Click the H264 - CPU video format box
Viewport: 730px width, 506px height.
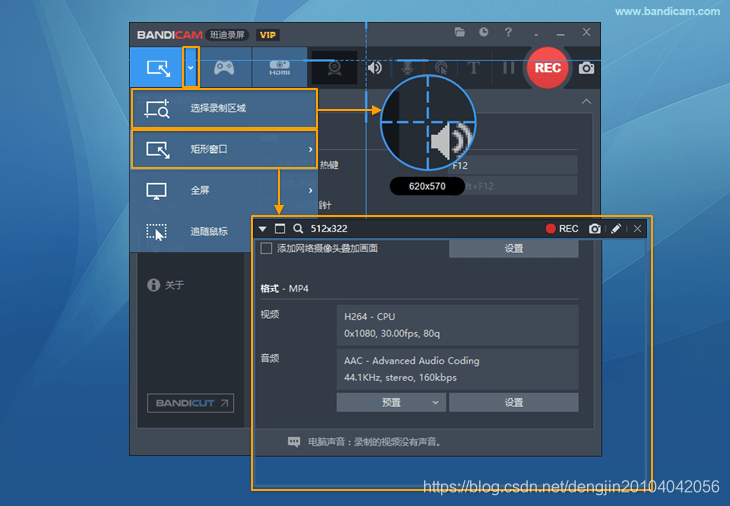click(457, 325)
